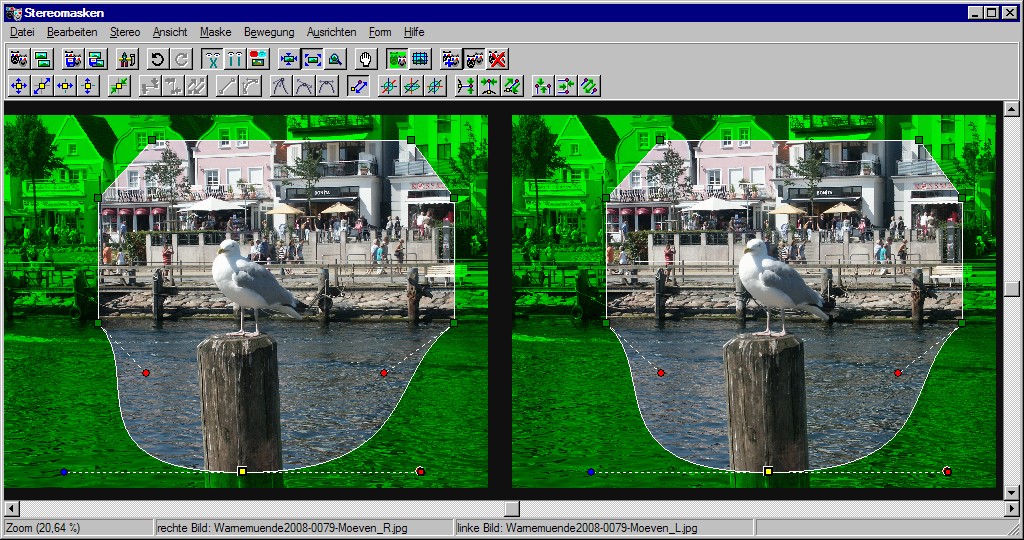Viewport: 1024px width, 540px height.
Task: Click the horizontal scrollbar thumb
Action: [x=511, y=508]
